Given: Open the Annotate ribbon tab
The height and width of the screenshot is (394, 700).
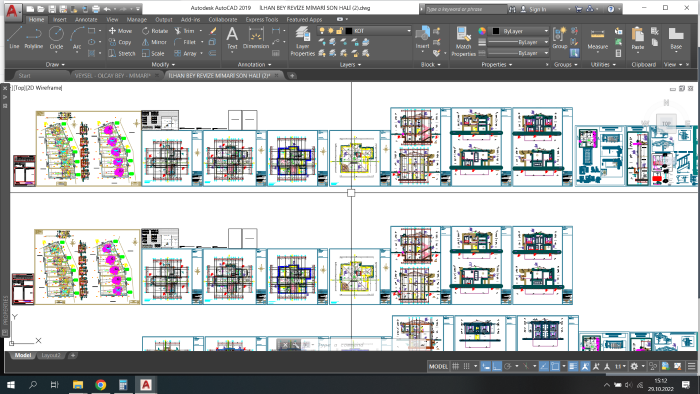Looking at the screenshot, I should 86,20.
